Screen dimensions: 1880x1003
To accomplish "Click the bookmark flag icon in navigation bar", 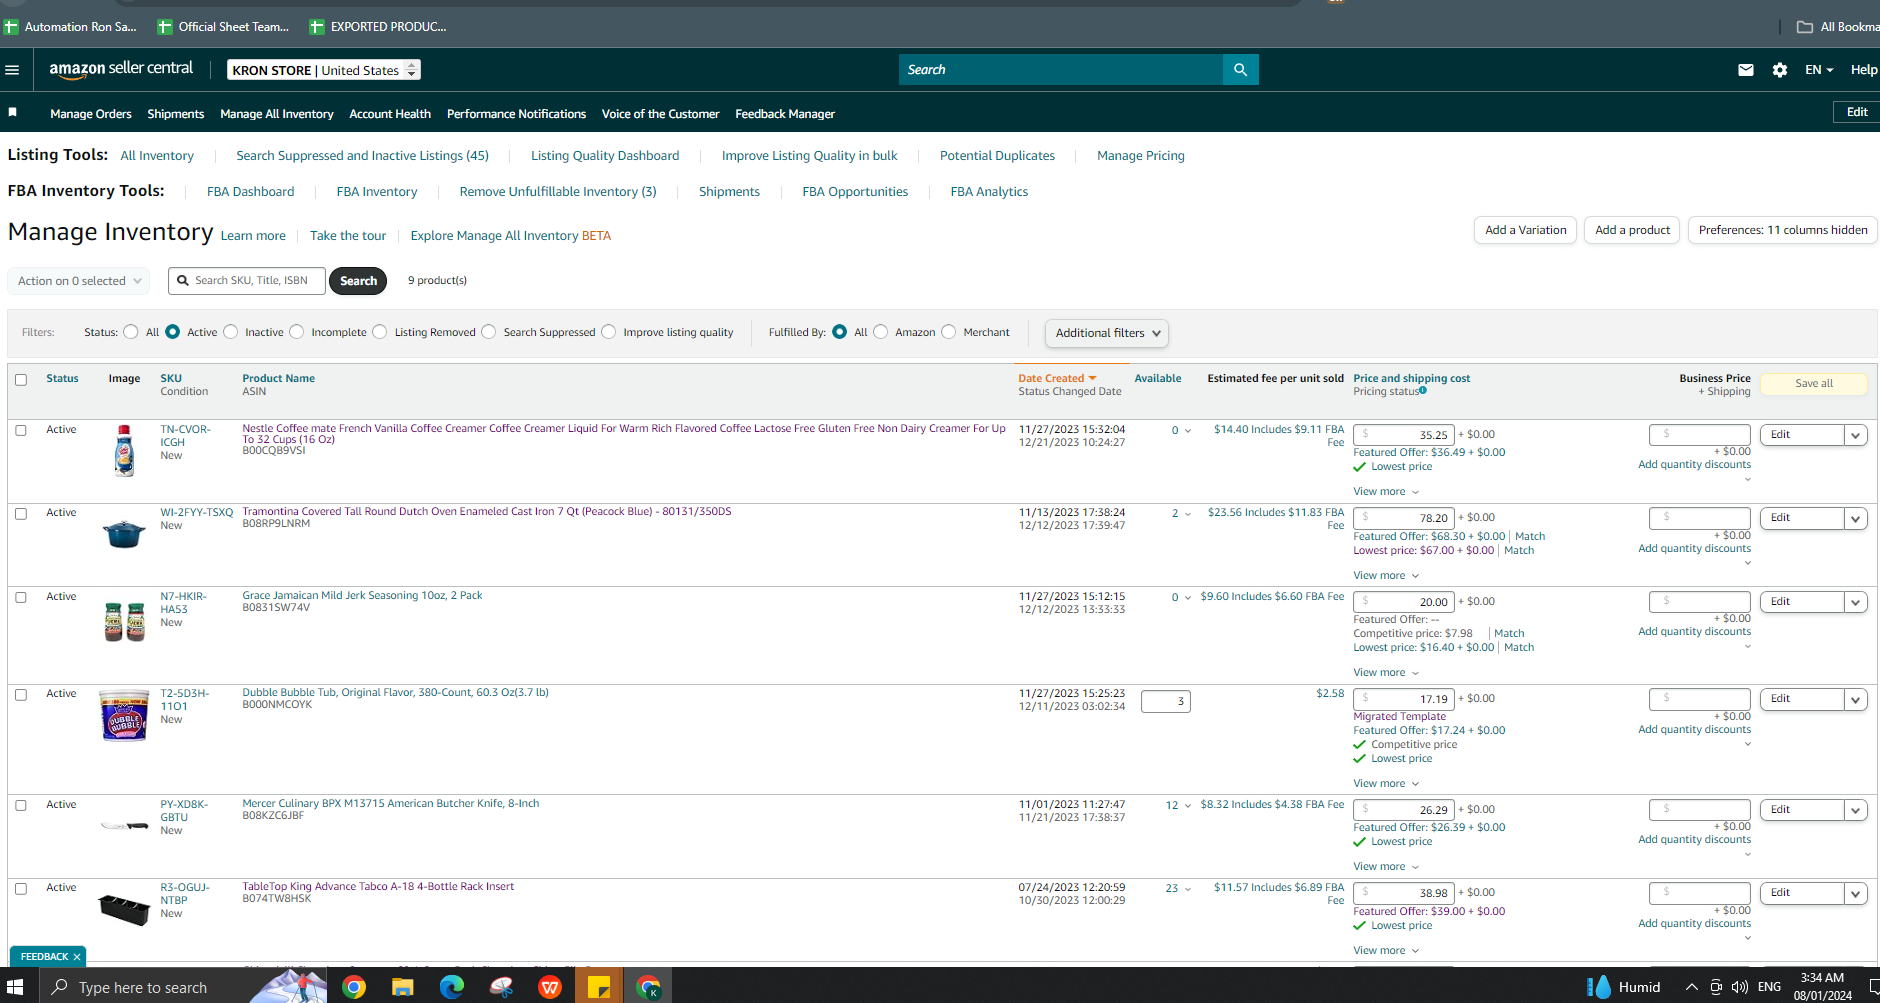I will [x=13, y=112].
